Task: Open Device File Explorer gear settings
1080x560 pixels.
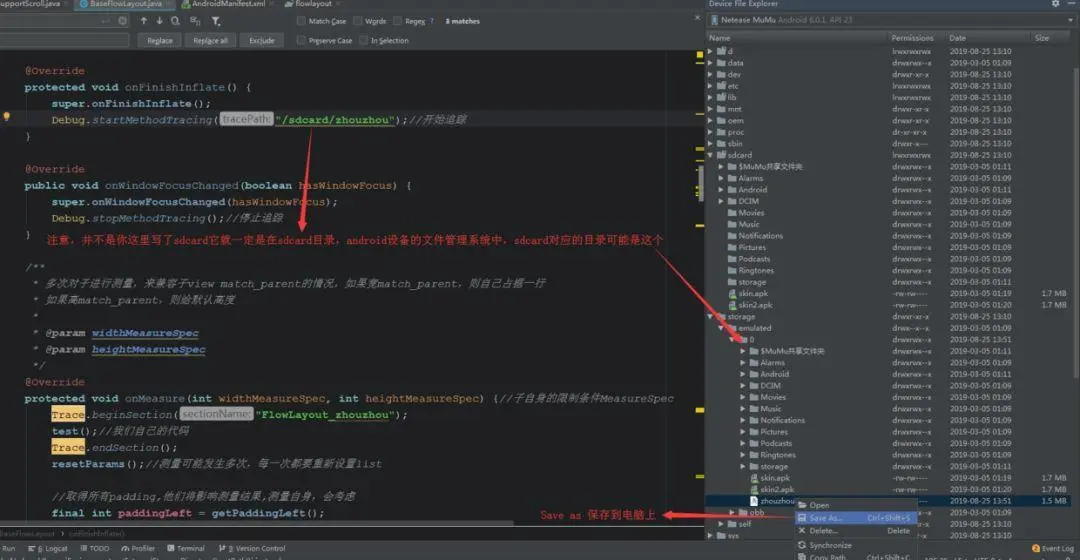Action: [x=1055, y=3]
